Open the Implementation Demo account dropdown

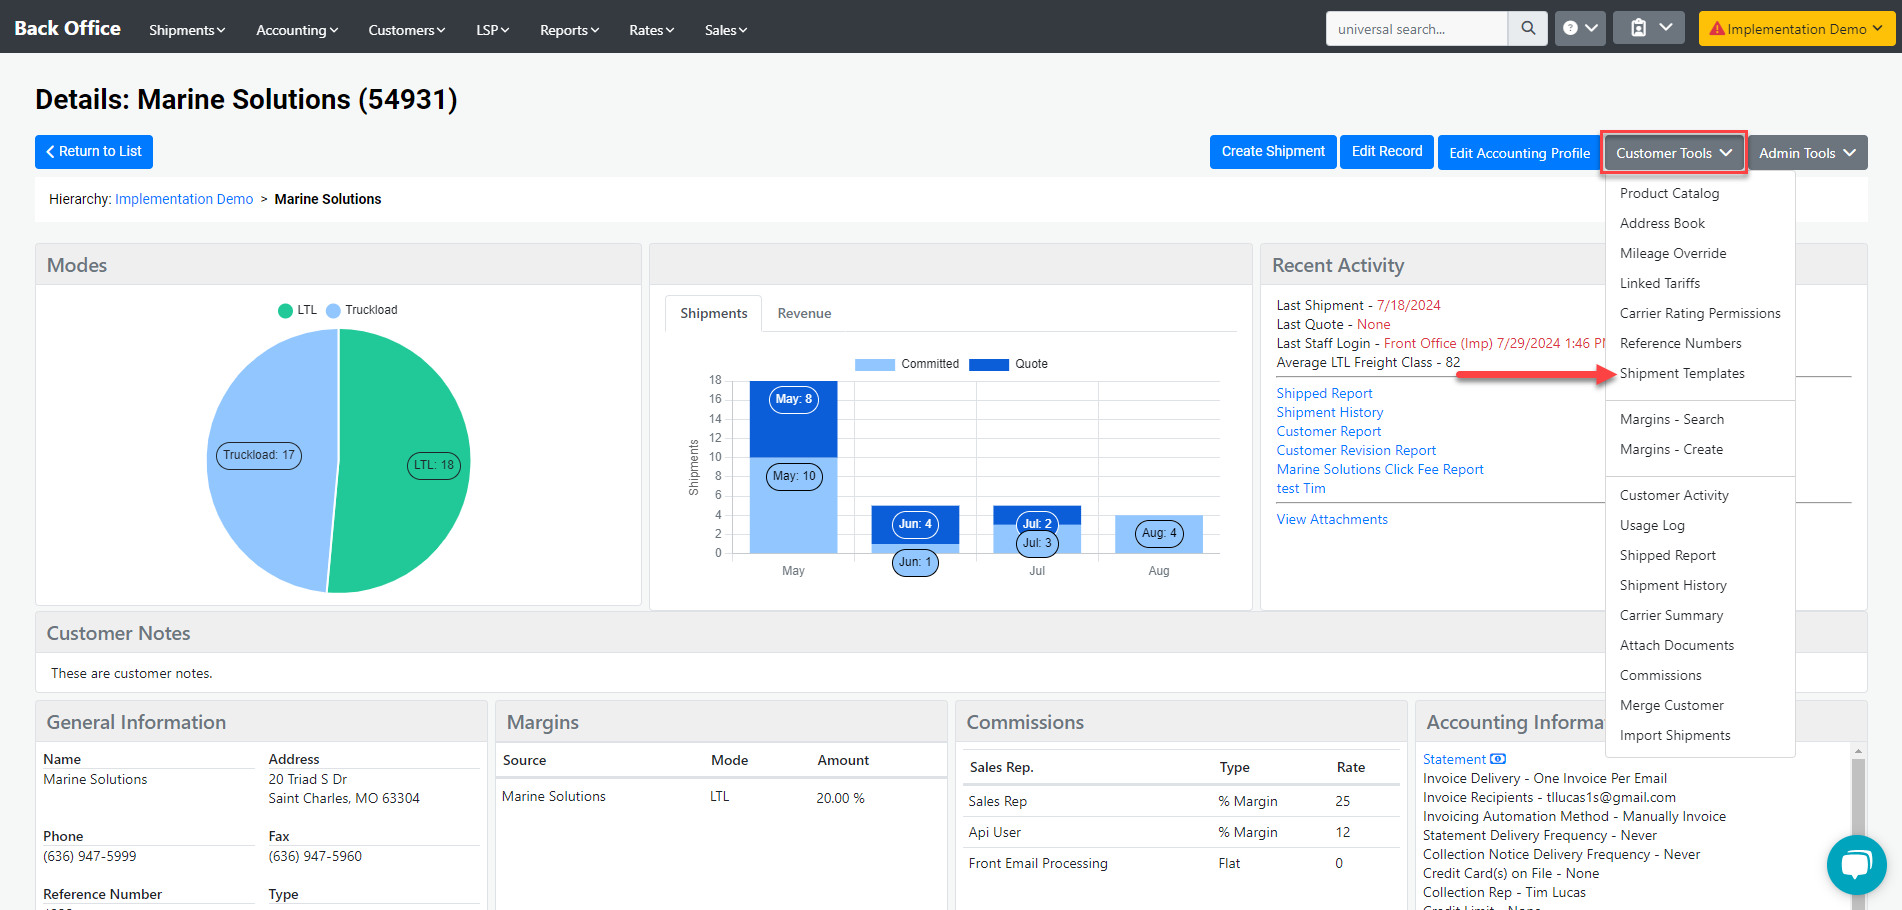pyautogui.click(x=1796, y=29)
